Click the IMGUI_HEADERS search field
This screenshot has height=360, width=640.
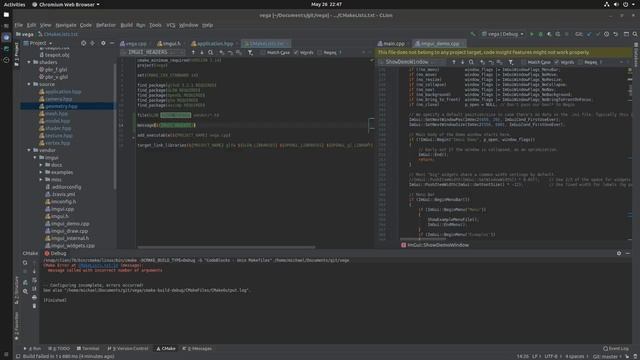[x=153, y=53]
